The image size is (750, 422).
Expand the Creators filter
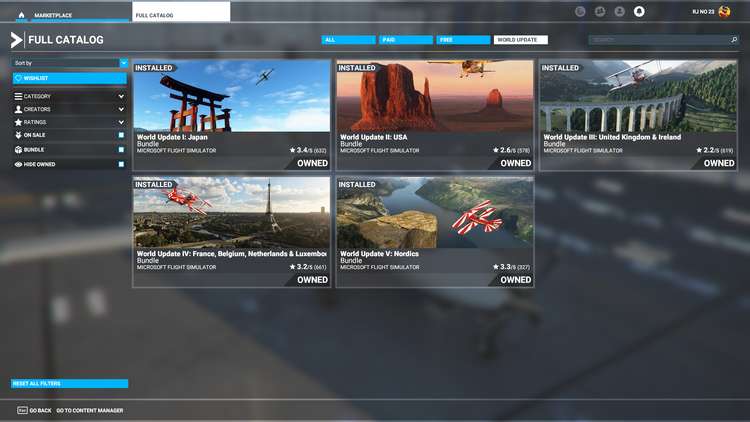point(121,109)
